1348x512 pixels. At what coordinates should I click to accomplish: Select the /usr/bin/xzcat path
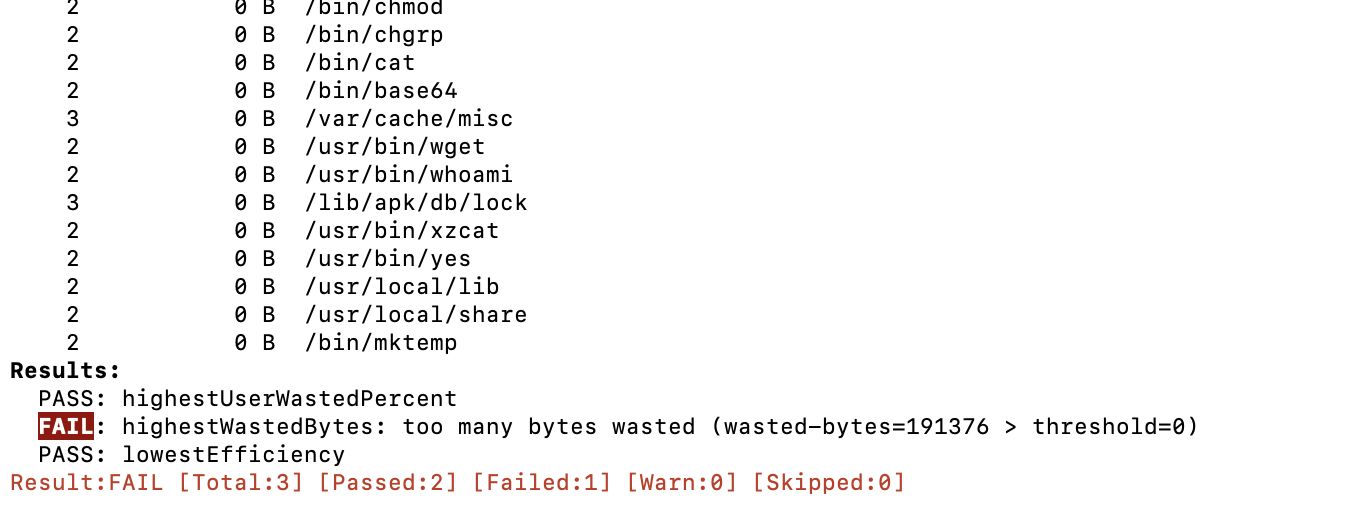(402, 231)
